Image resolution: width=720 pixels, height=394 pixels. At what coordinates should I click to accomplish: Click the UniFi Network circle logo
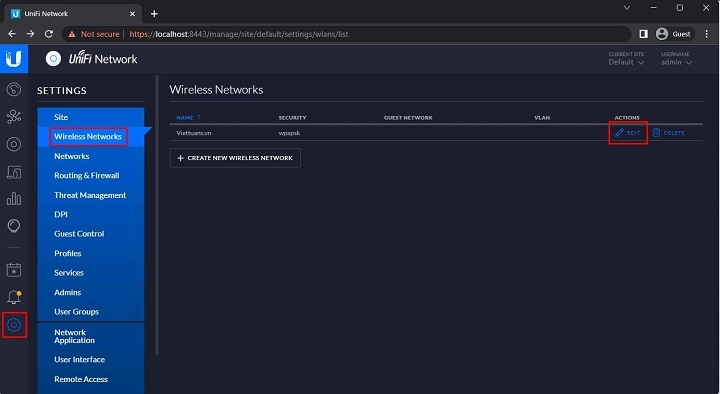coord(53,59)
